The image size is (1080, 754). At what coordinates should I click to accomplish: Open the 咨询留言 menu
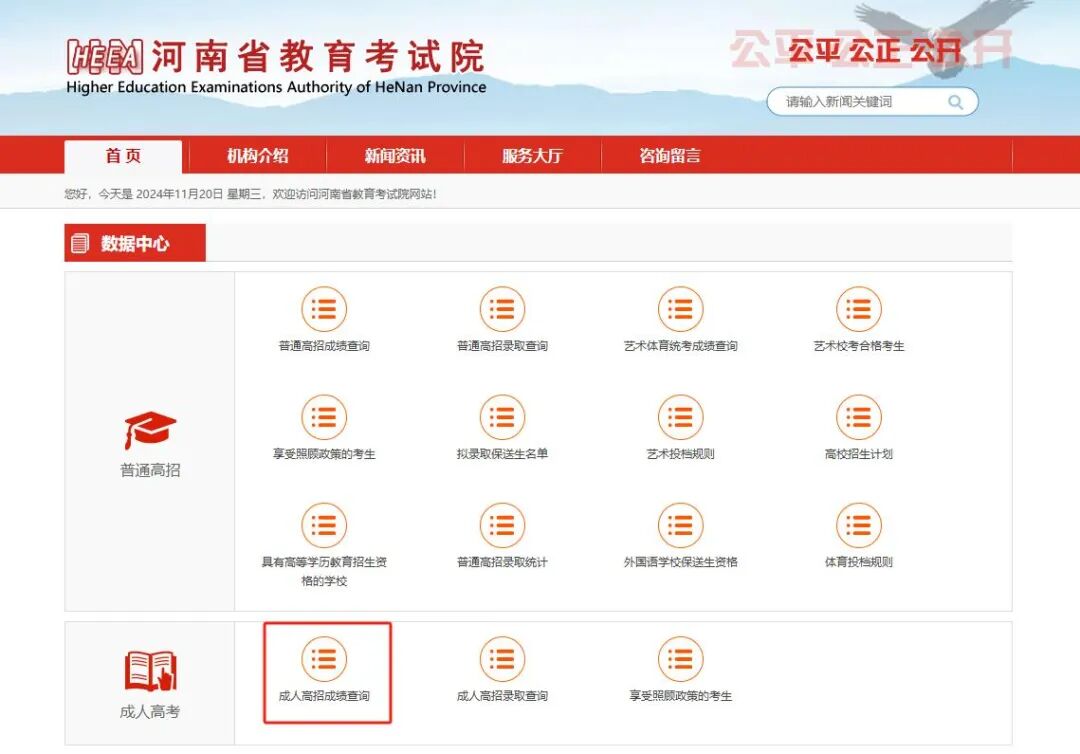click(x=668, y=155)
